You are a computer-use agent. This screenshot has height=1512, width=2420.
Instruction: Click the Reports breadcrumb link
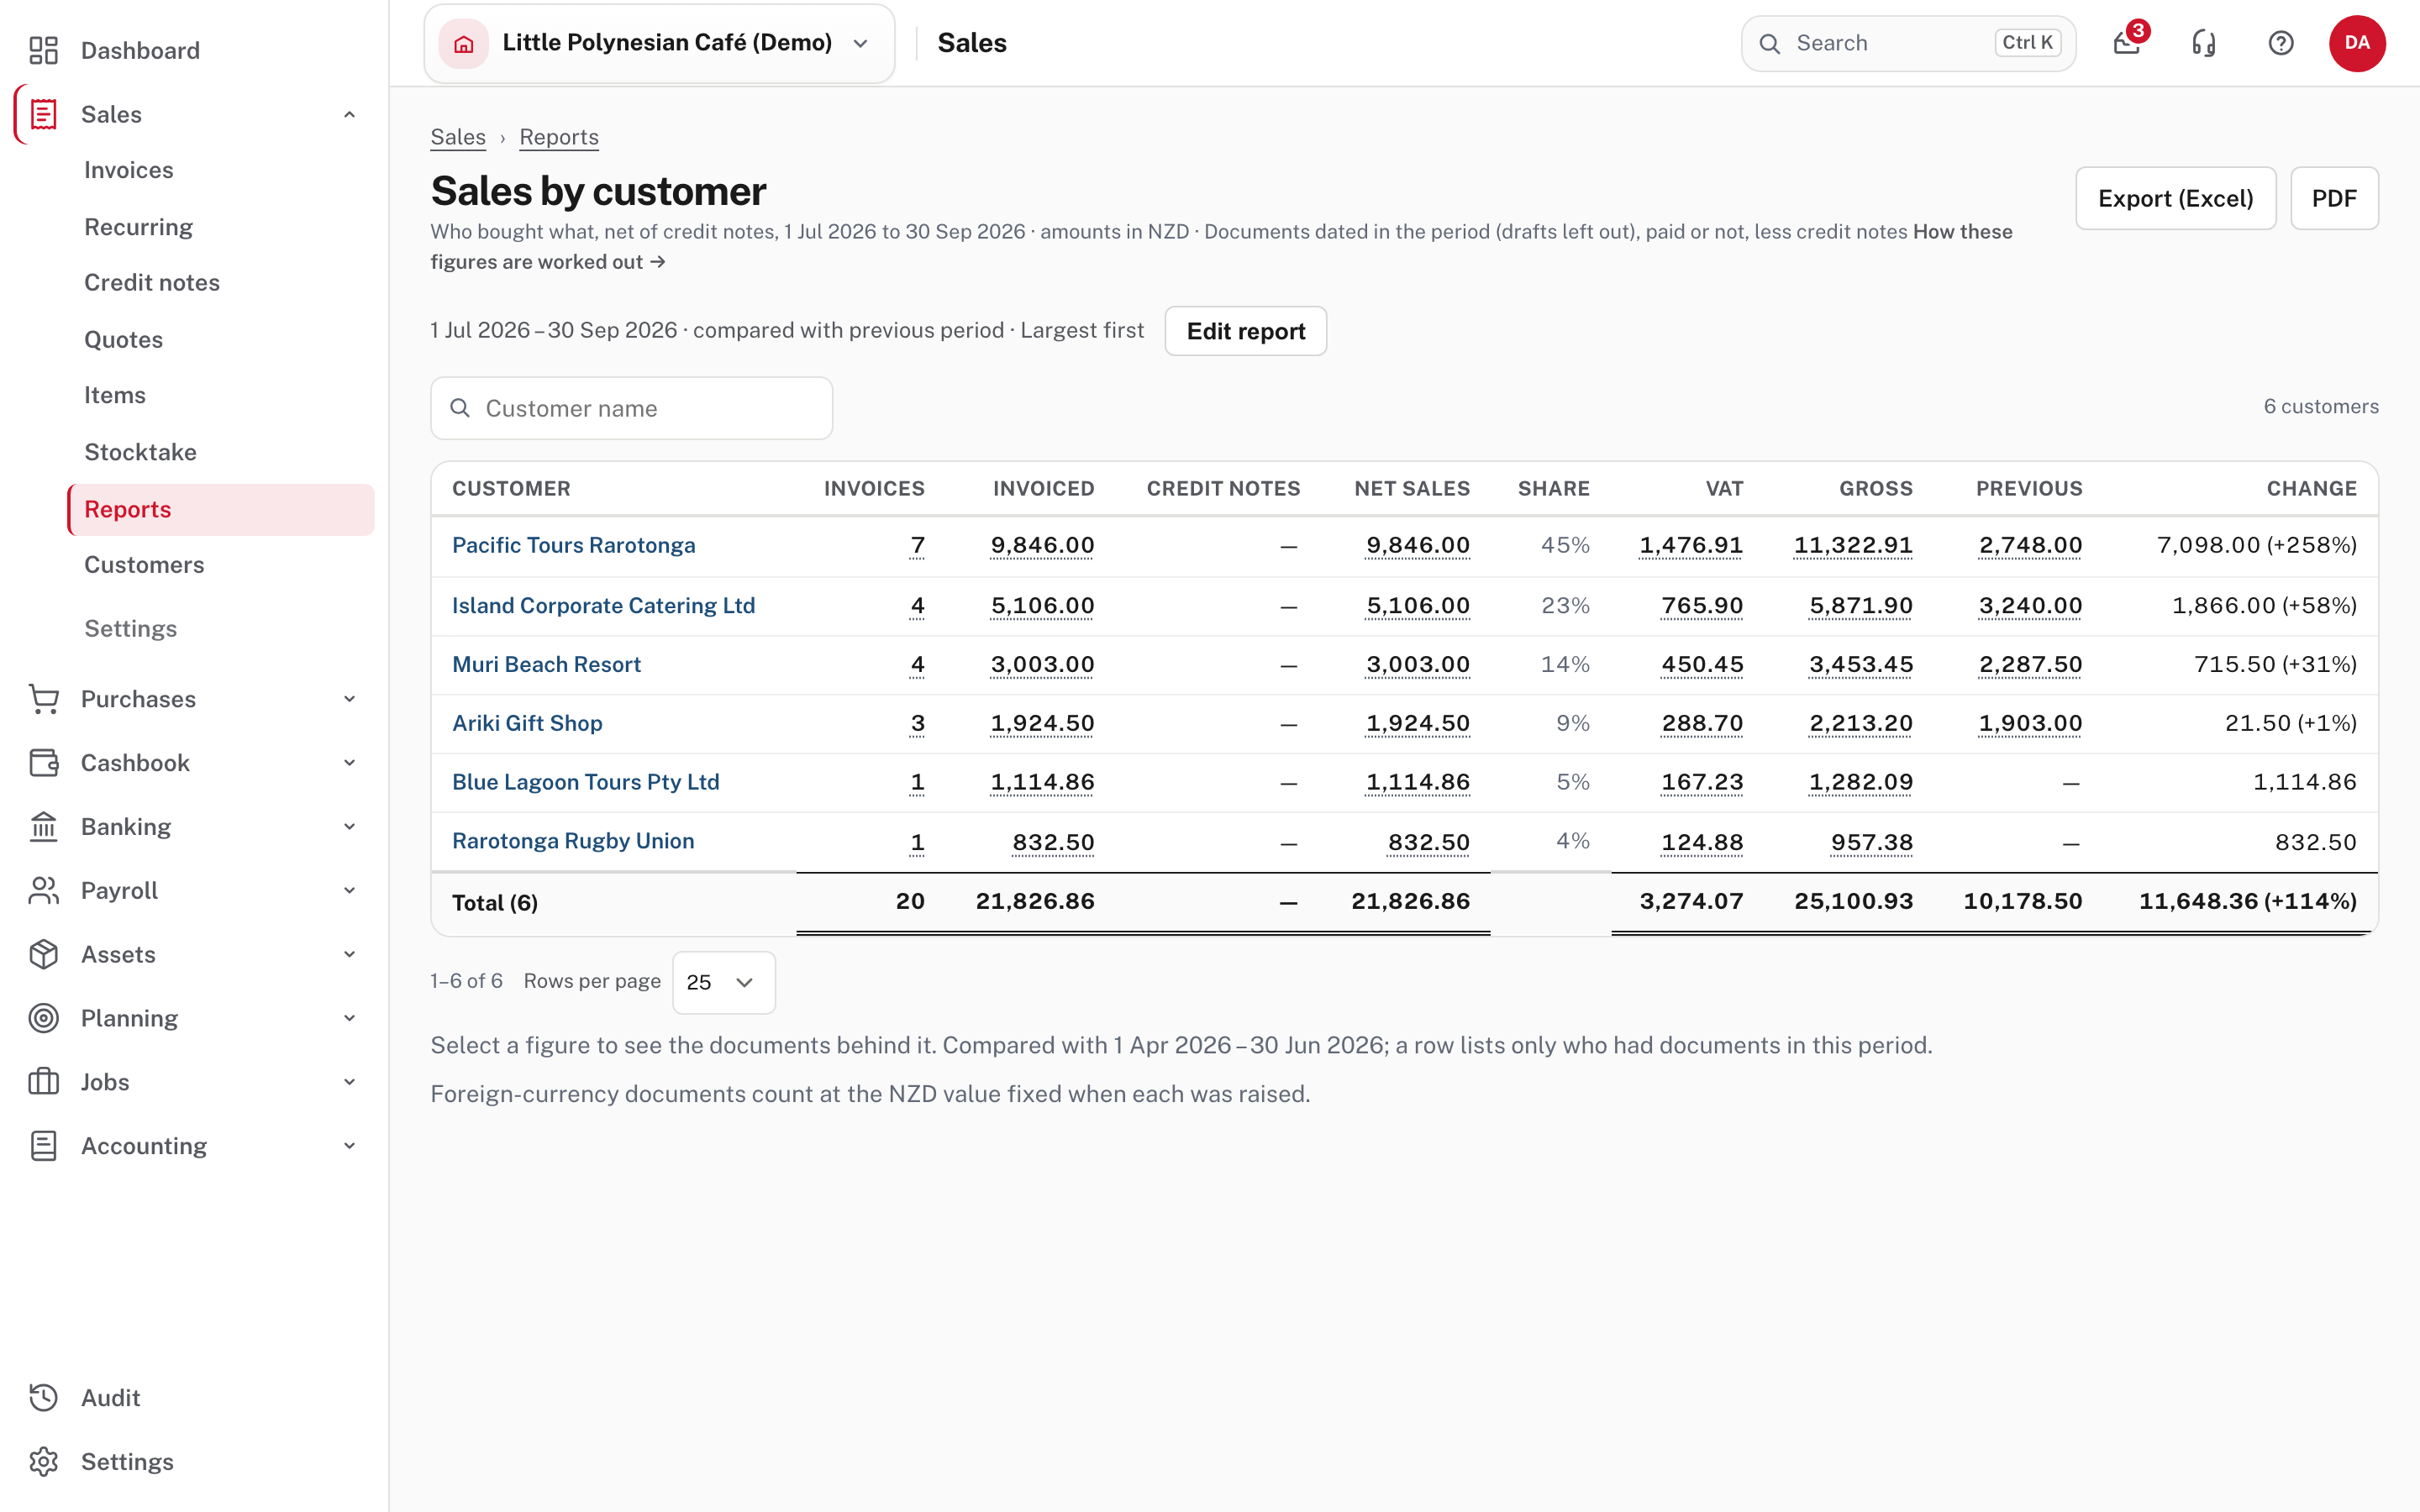(x=559, y=137)
